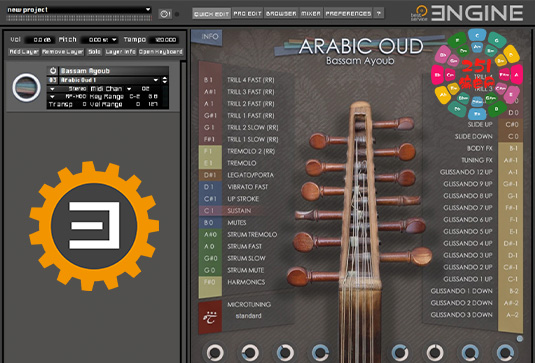
Task: Step presets with Arabic Oud 1 arrows
Action: 165,80
